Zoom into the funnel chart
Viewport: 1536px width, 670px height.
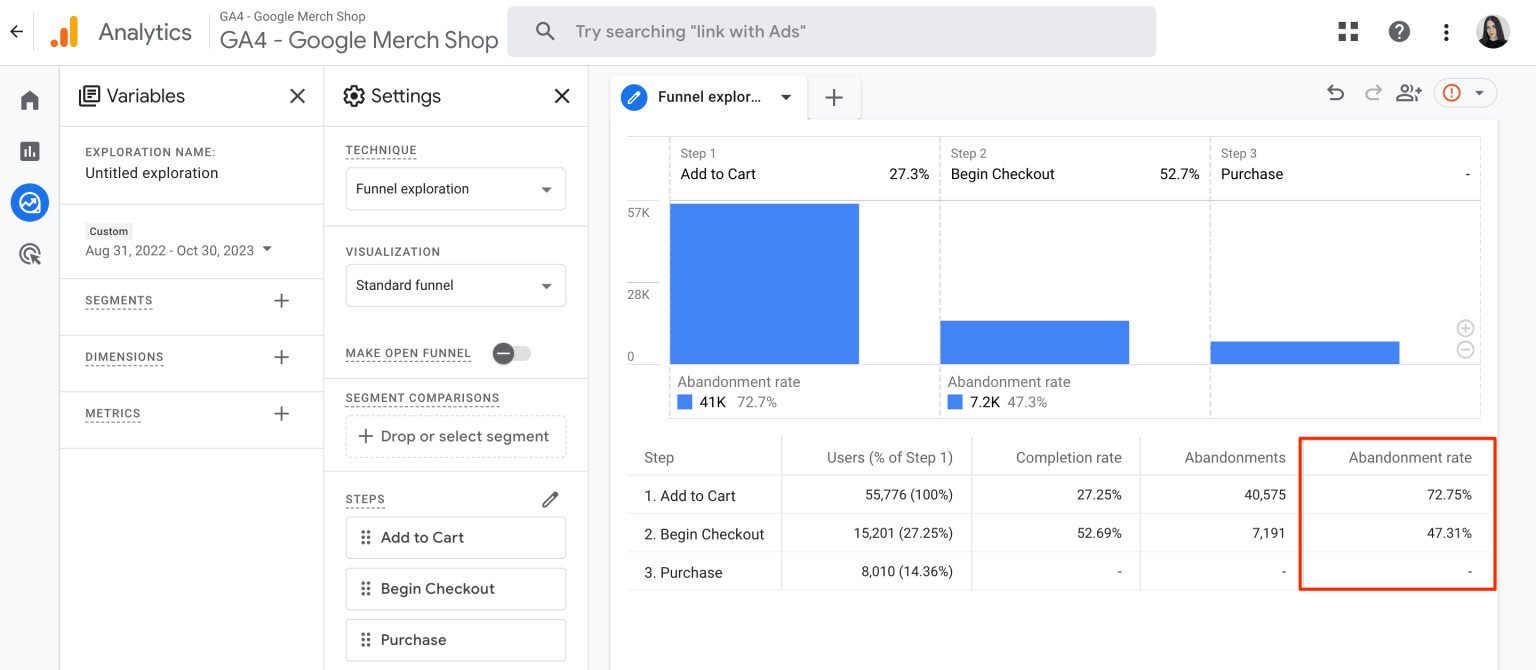click(x=1464, y=327)
